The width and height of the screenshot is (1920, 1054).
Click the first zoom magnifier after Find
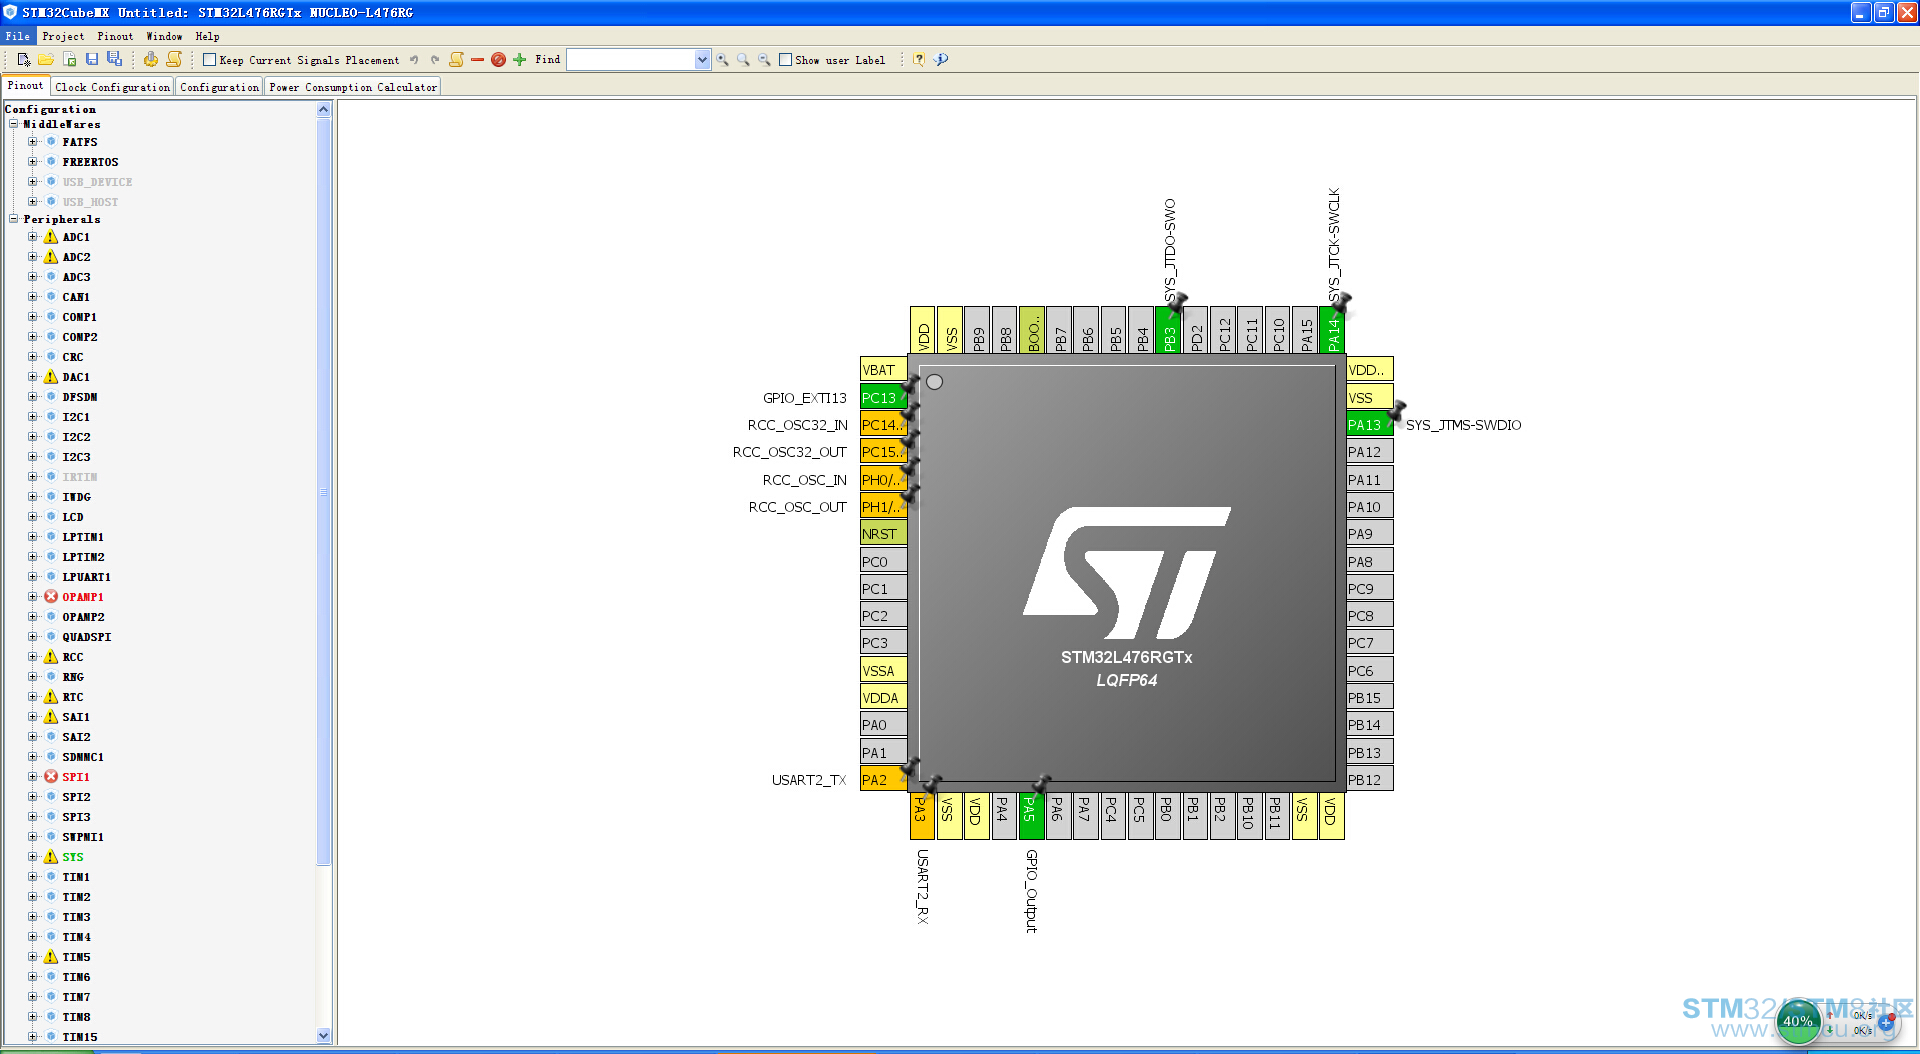[722, 60]
